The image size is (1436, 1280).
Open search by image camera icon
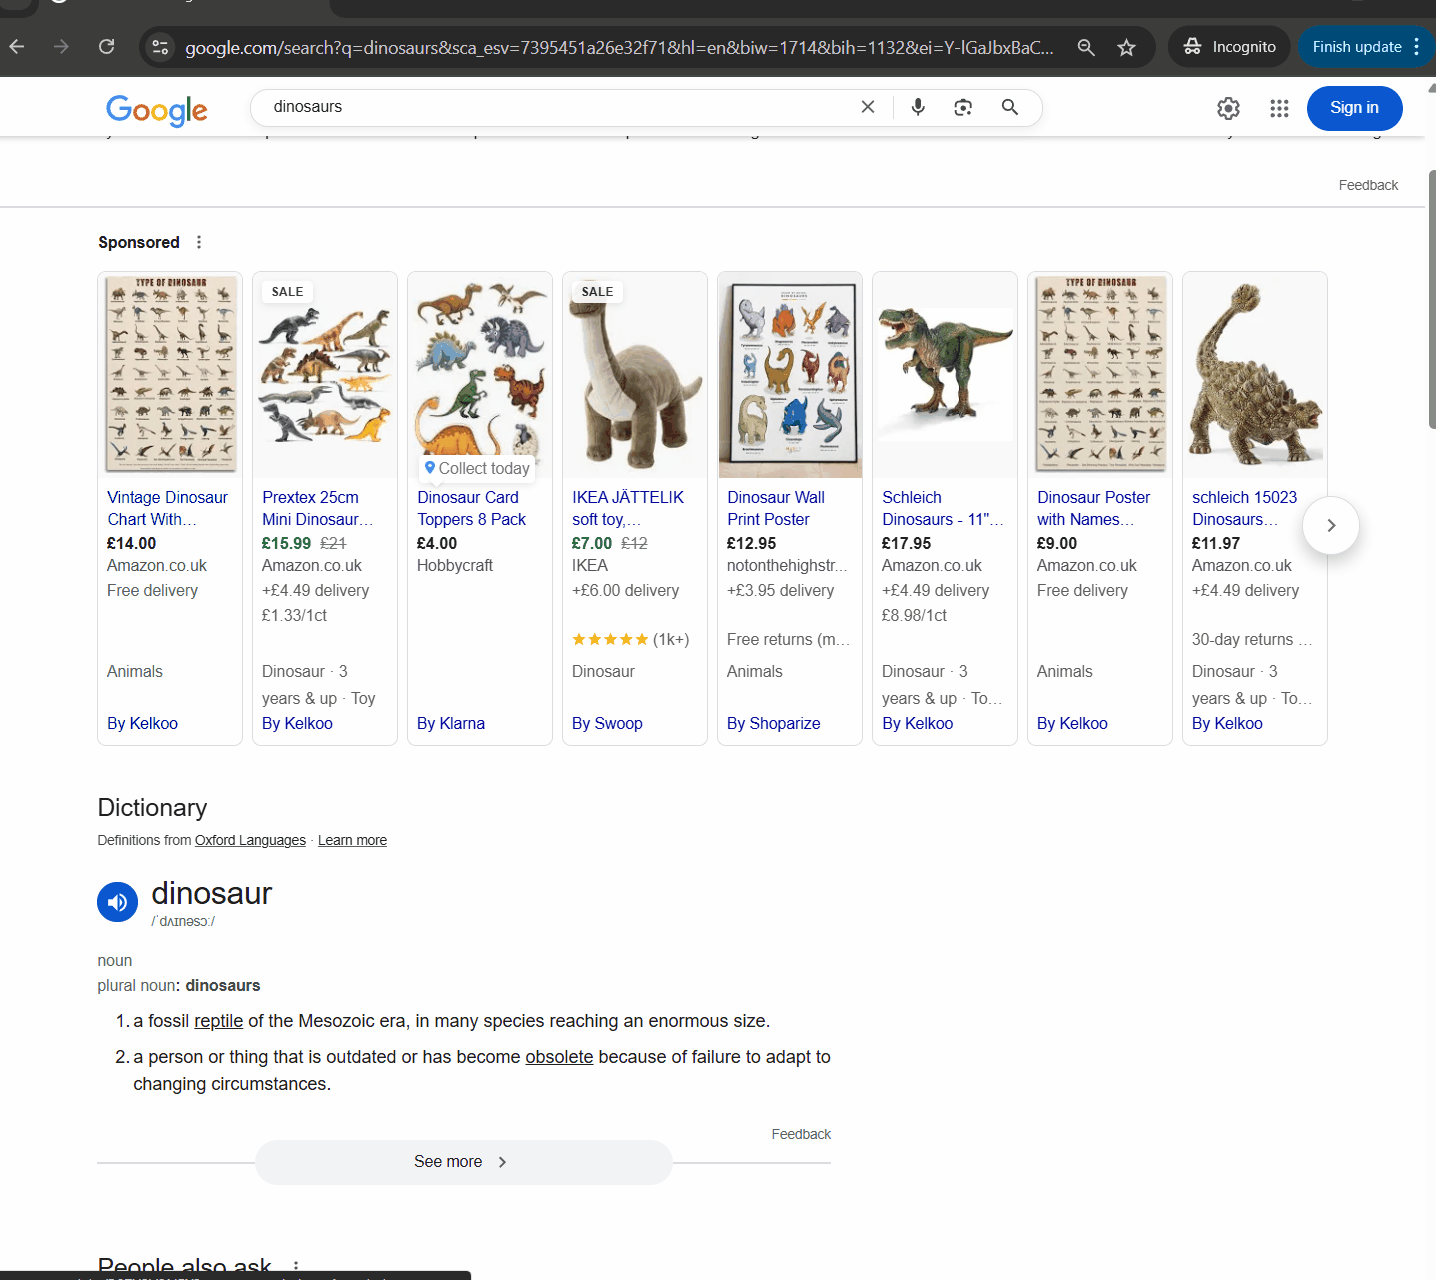pos(963,107)
